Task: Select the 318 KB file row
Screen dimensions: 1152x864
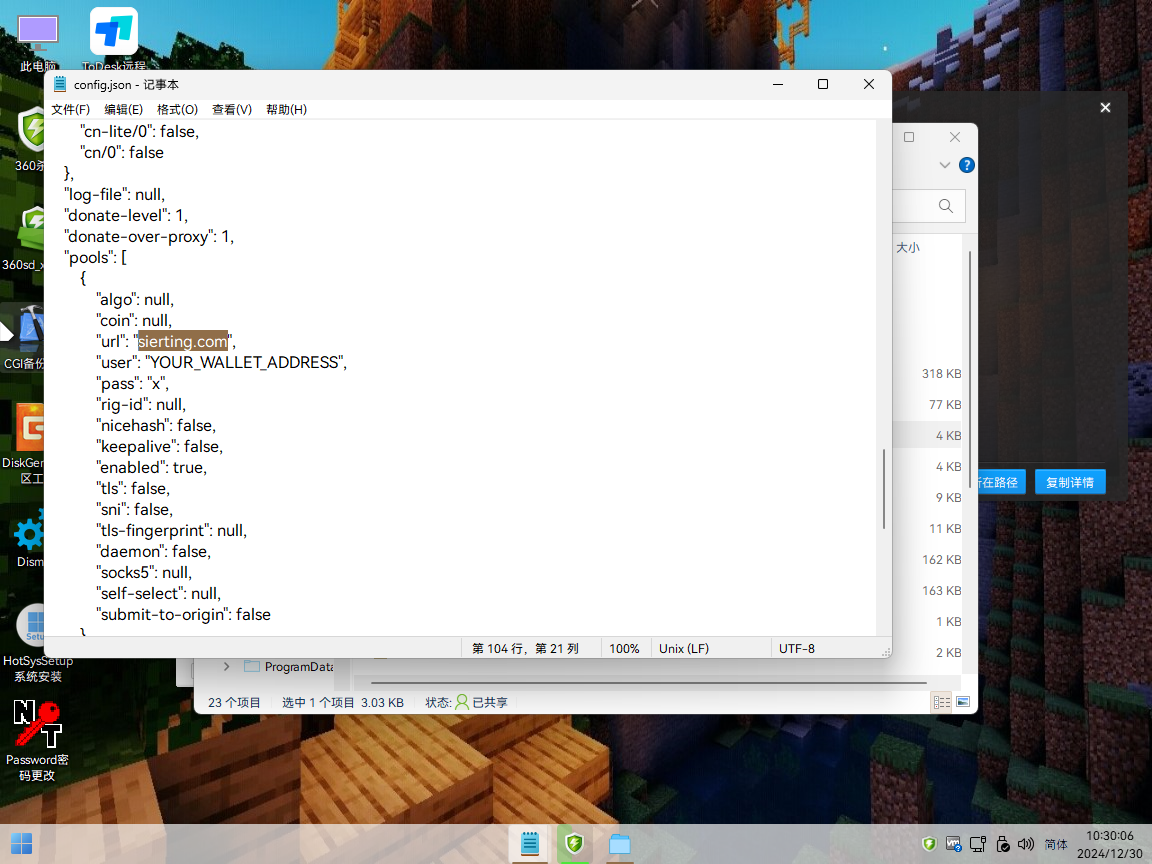Action: click(941, 374)
